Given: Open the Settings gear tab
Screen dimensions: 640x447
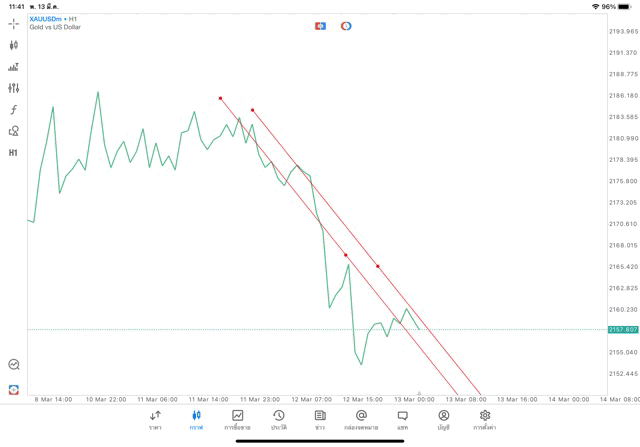Looking at the screenshot, I should coord(484,420).
